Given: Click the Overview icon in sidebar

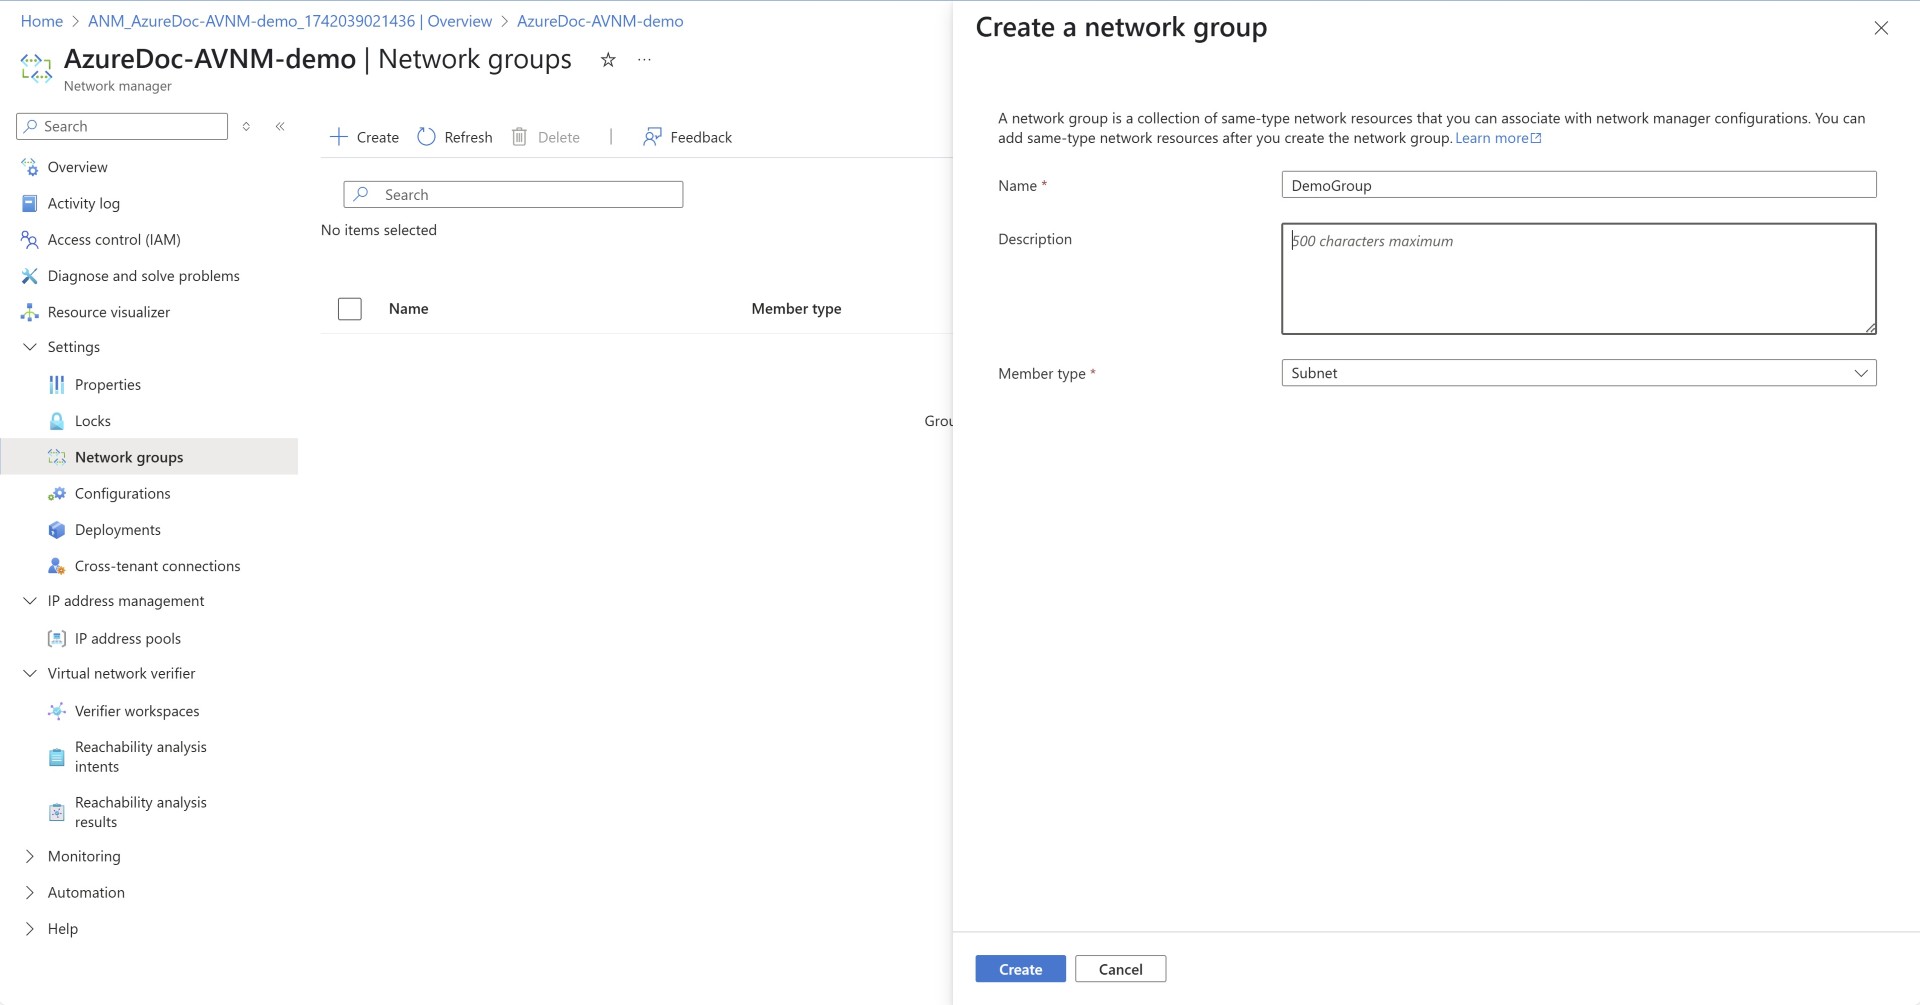Looking at the screenshot, I should pyautogui.click(x=29, y=167).
